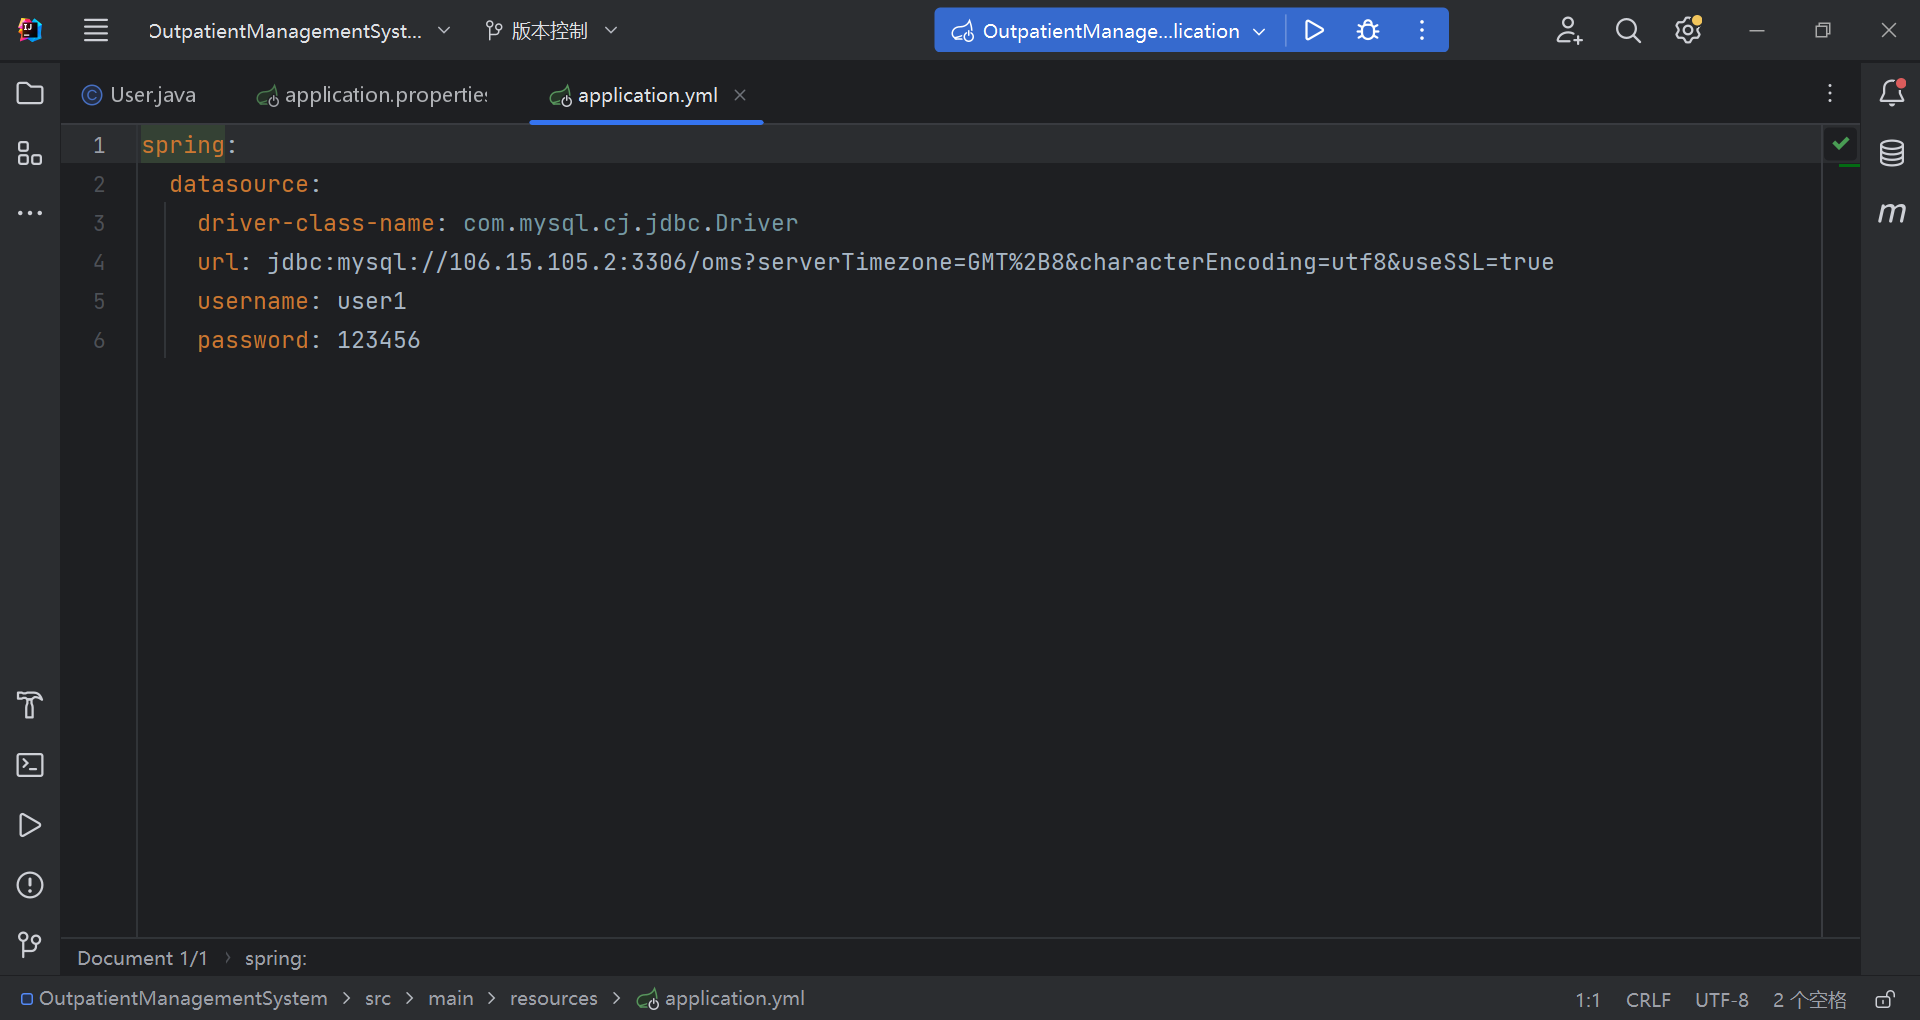
Task: Click the spring: breadcrumb
Action: [x=276, y=958]
